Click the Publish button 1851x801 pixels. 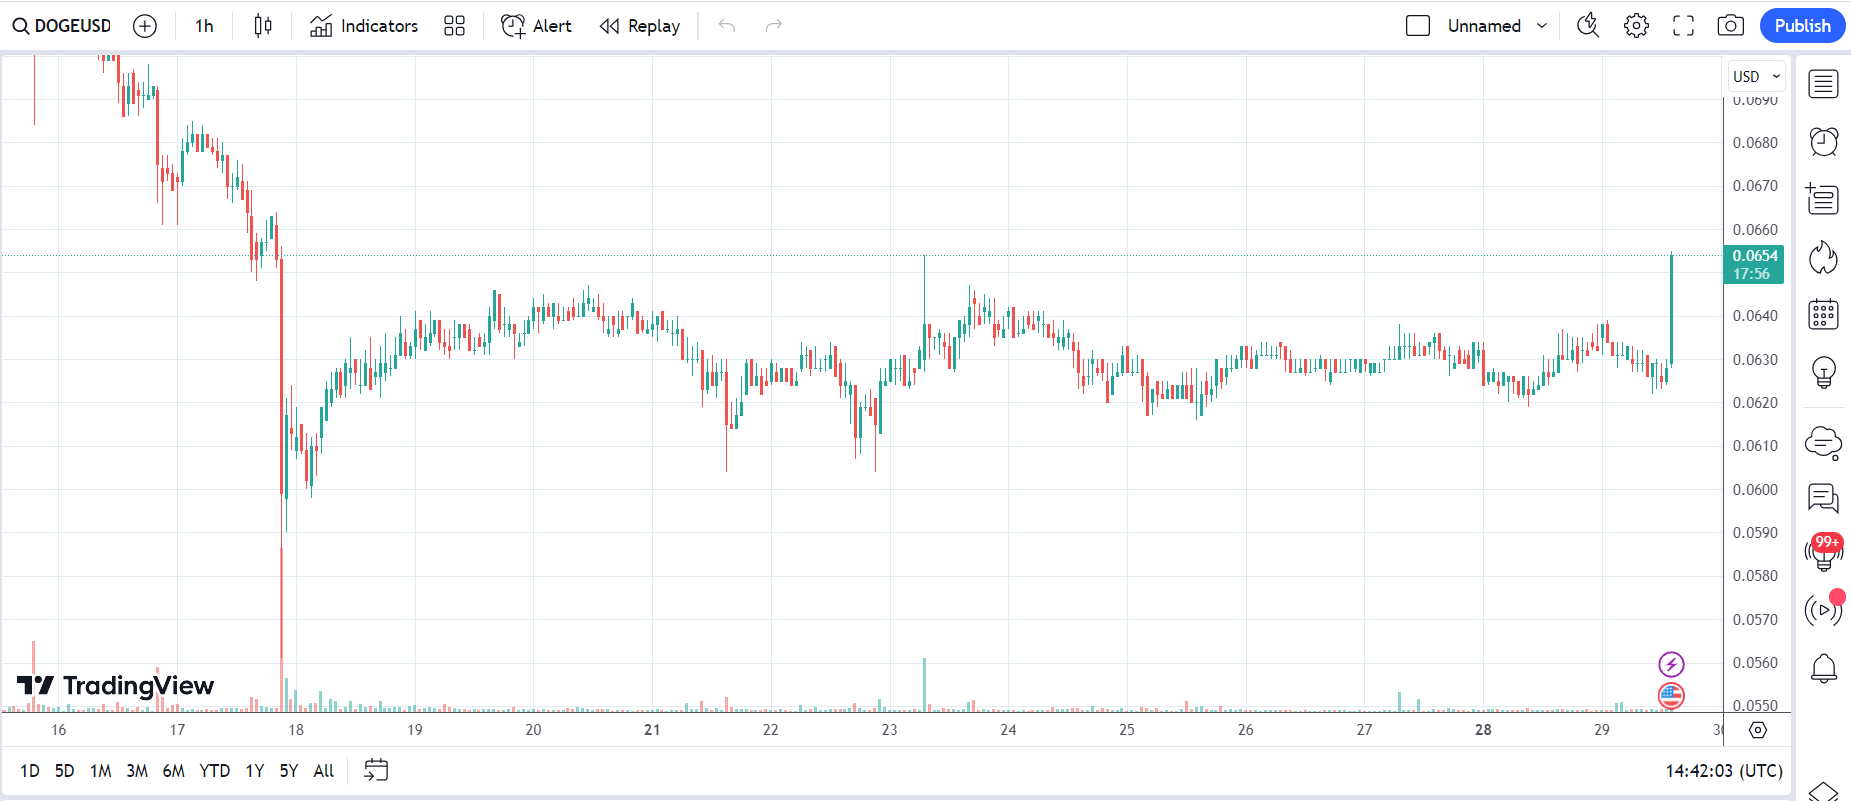(1802, 26)
